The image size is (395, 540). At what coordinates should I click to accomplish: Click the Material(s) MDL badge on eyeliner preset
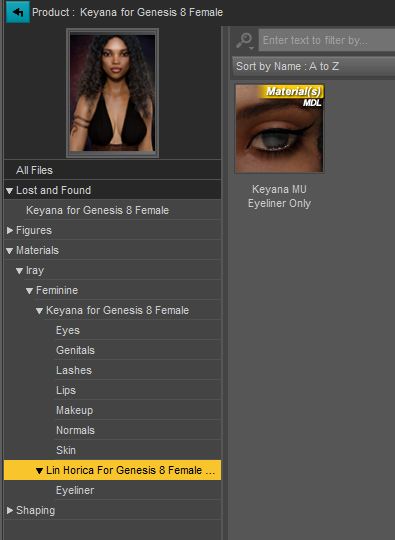(294, 96)
